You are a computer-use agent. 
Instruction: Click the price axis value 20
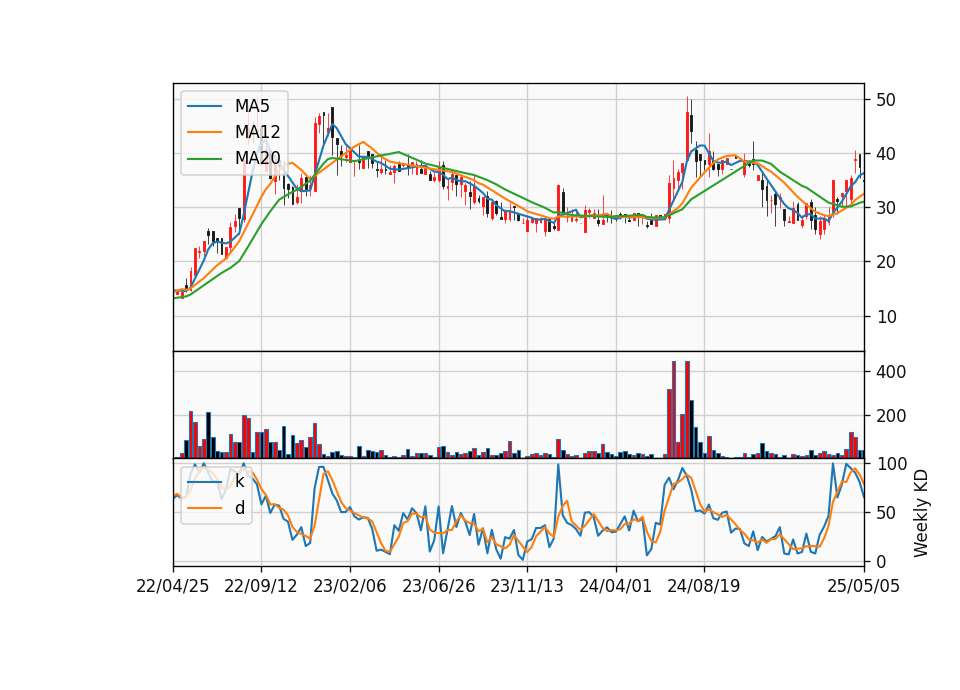(885, 262)
